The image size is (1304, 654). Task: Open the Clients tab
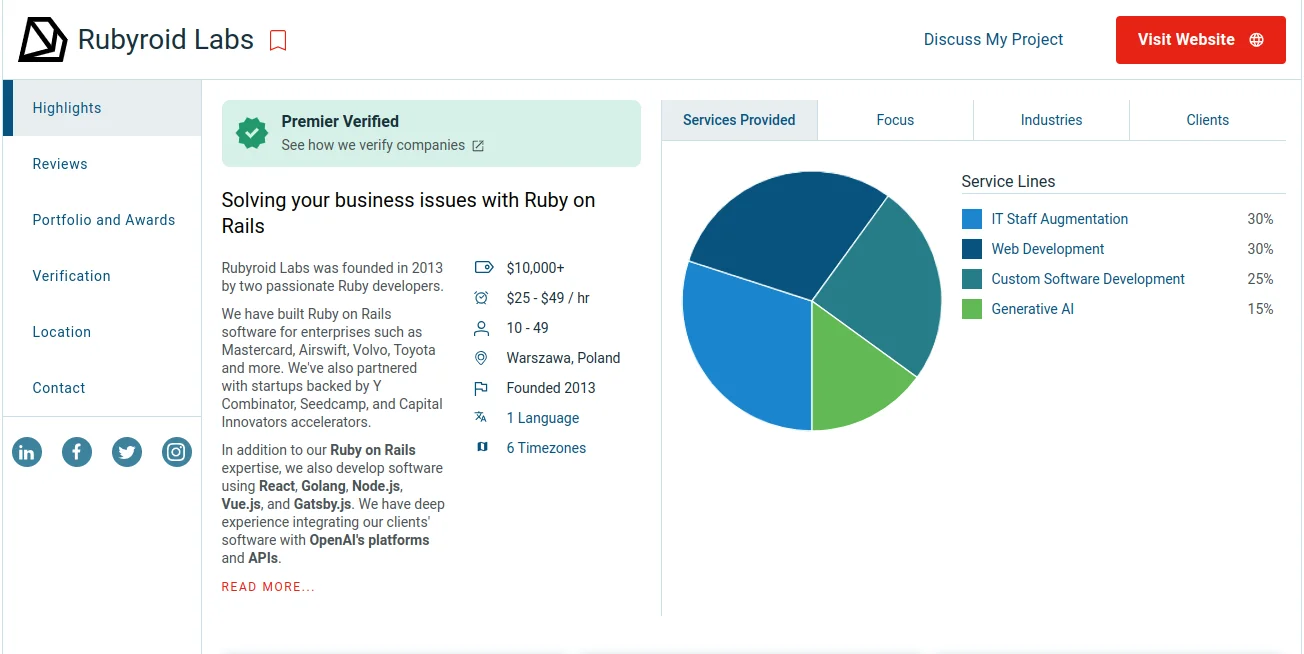tap(1207, 120)
